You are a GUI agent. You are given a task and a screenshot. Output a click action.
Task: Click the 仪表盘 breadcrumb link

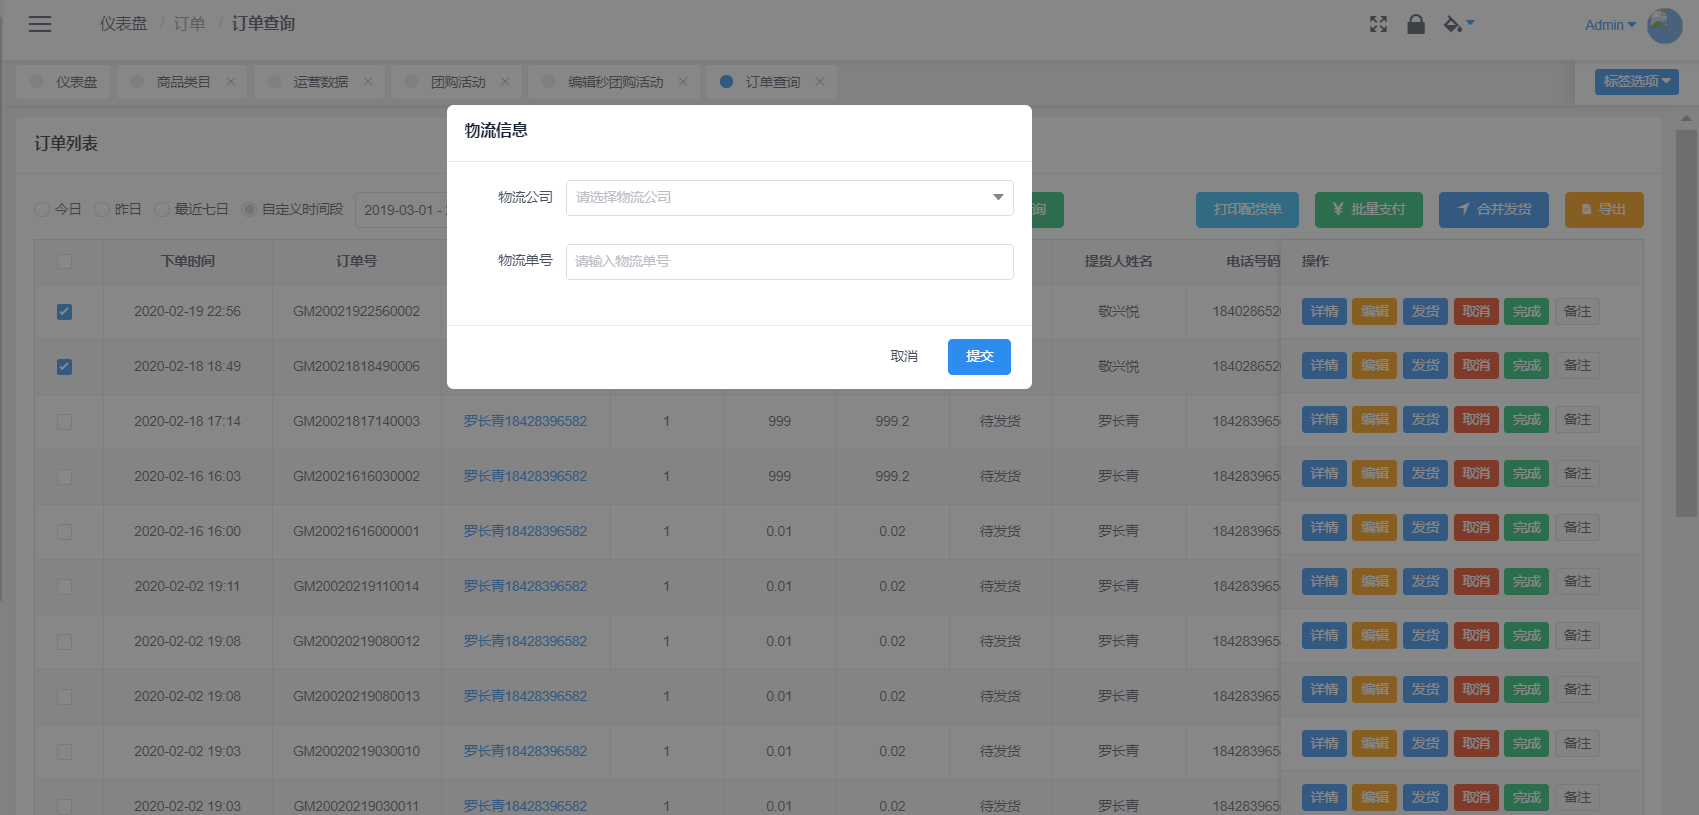click(x=123, y=24)
